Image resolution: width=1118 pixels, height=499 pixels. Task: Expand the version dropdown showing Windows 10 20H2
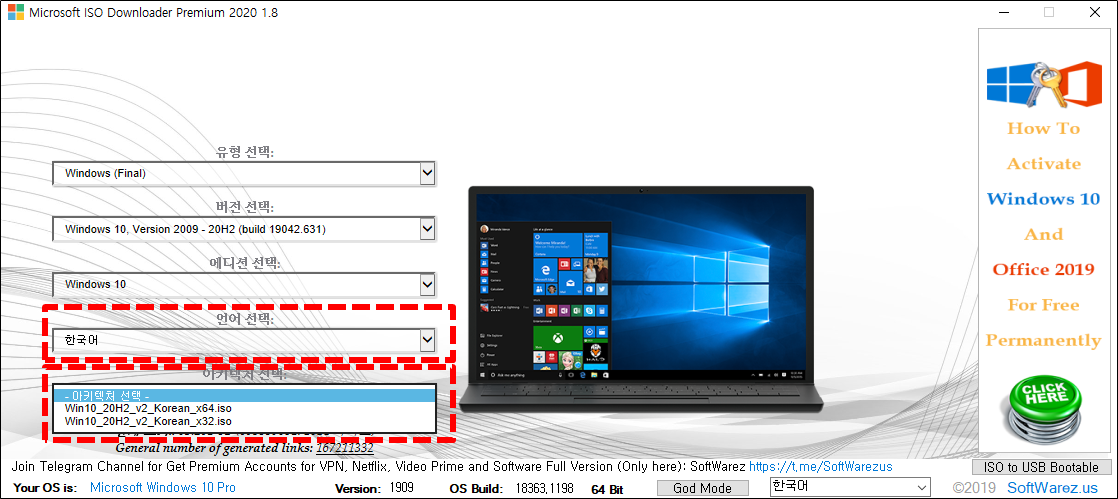(x=244, y=229)
